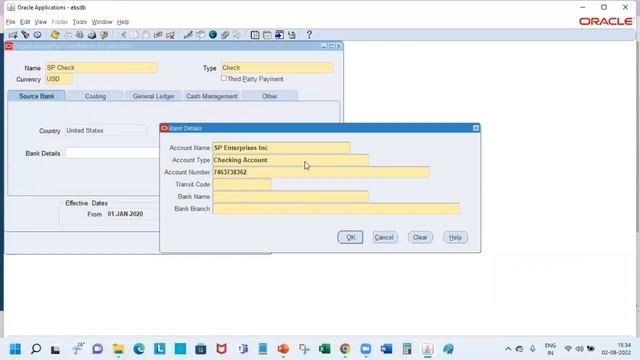Switch to the Costing tab
Viewport: 640px width, 360px height.
coord(96,96)
